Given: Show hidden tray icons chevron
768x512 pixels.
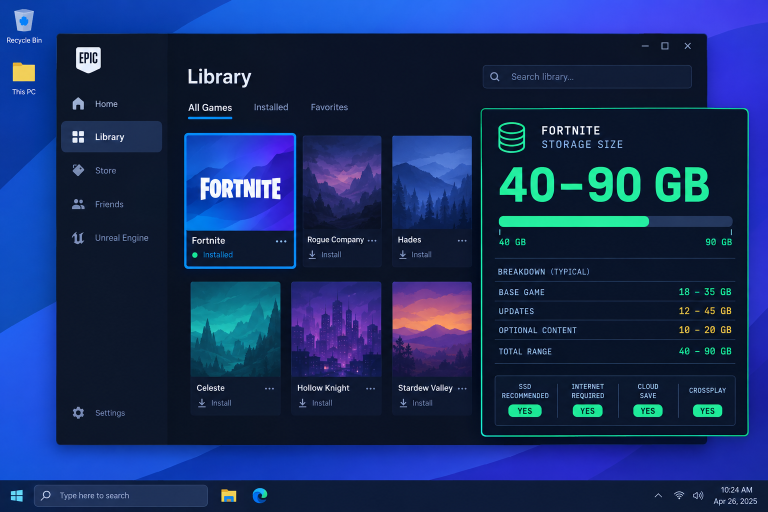Looking at the screenshot, I should point(658,495).
